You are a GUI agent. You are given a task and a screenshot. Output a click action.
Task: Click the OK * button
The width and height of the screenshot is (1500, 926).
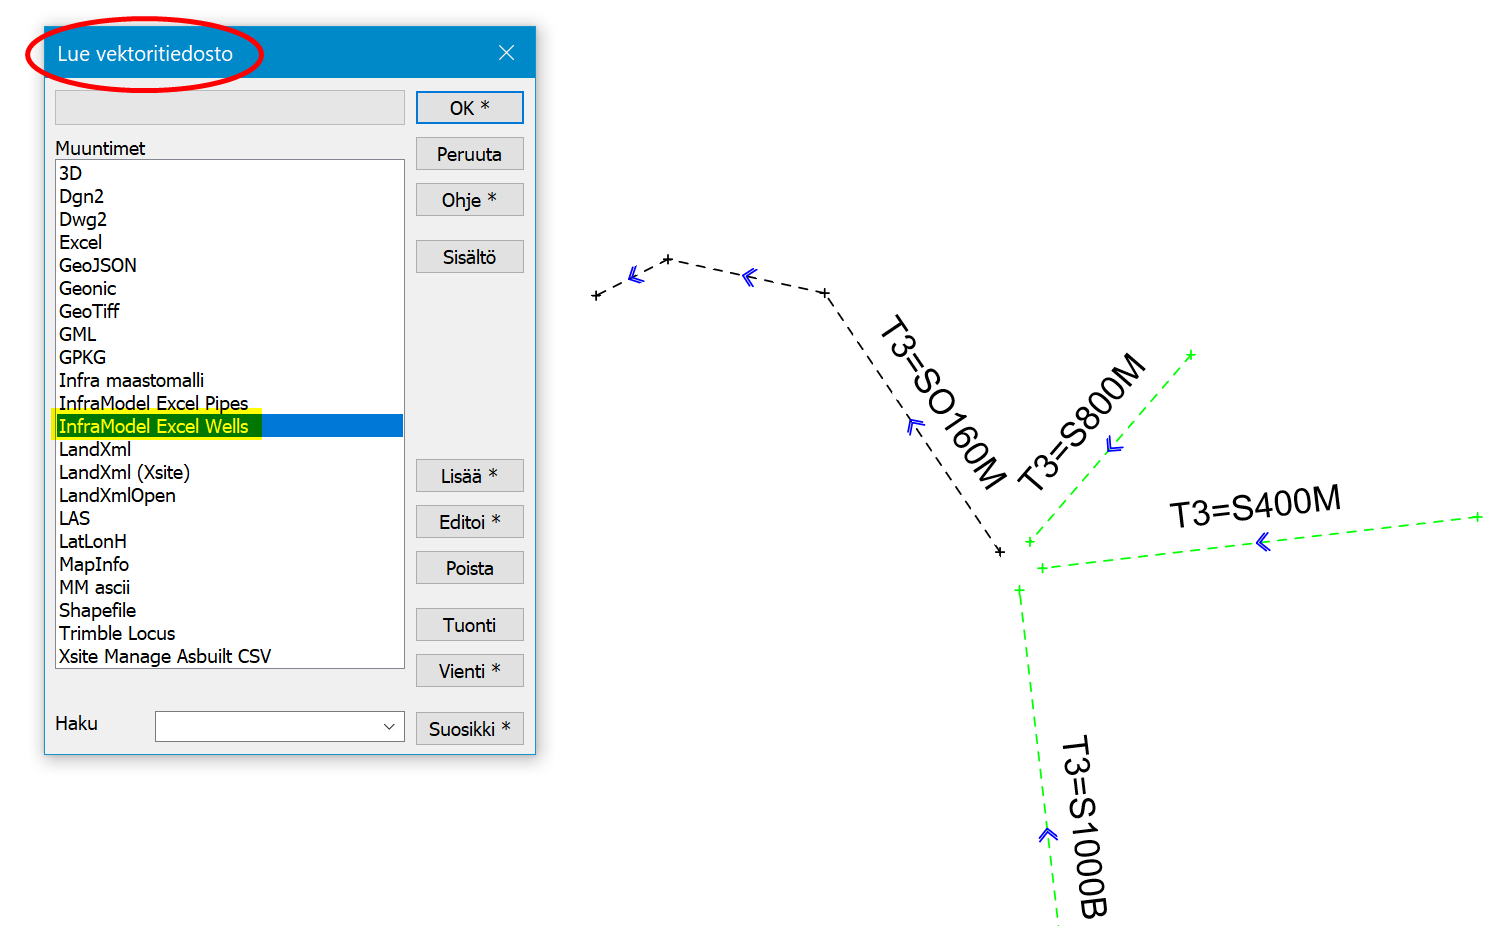coord(469,108)
